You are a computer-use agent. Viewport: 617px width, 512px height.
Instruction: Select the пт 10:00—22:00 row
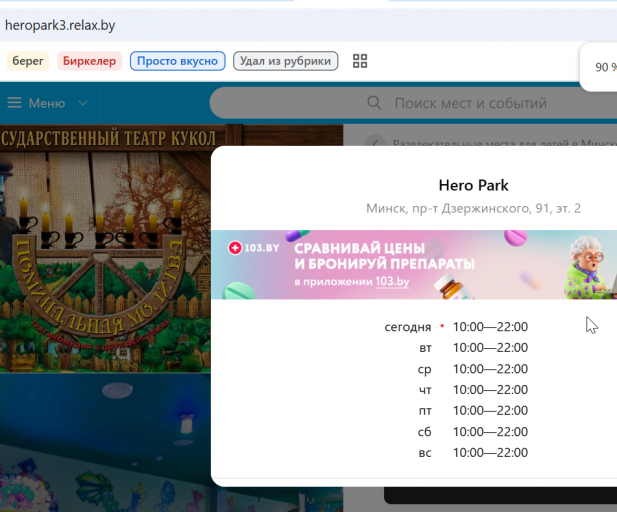point(473,410)
